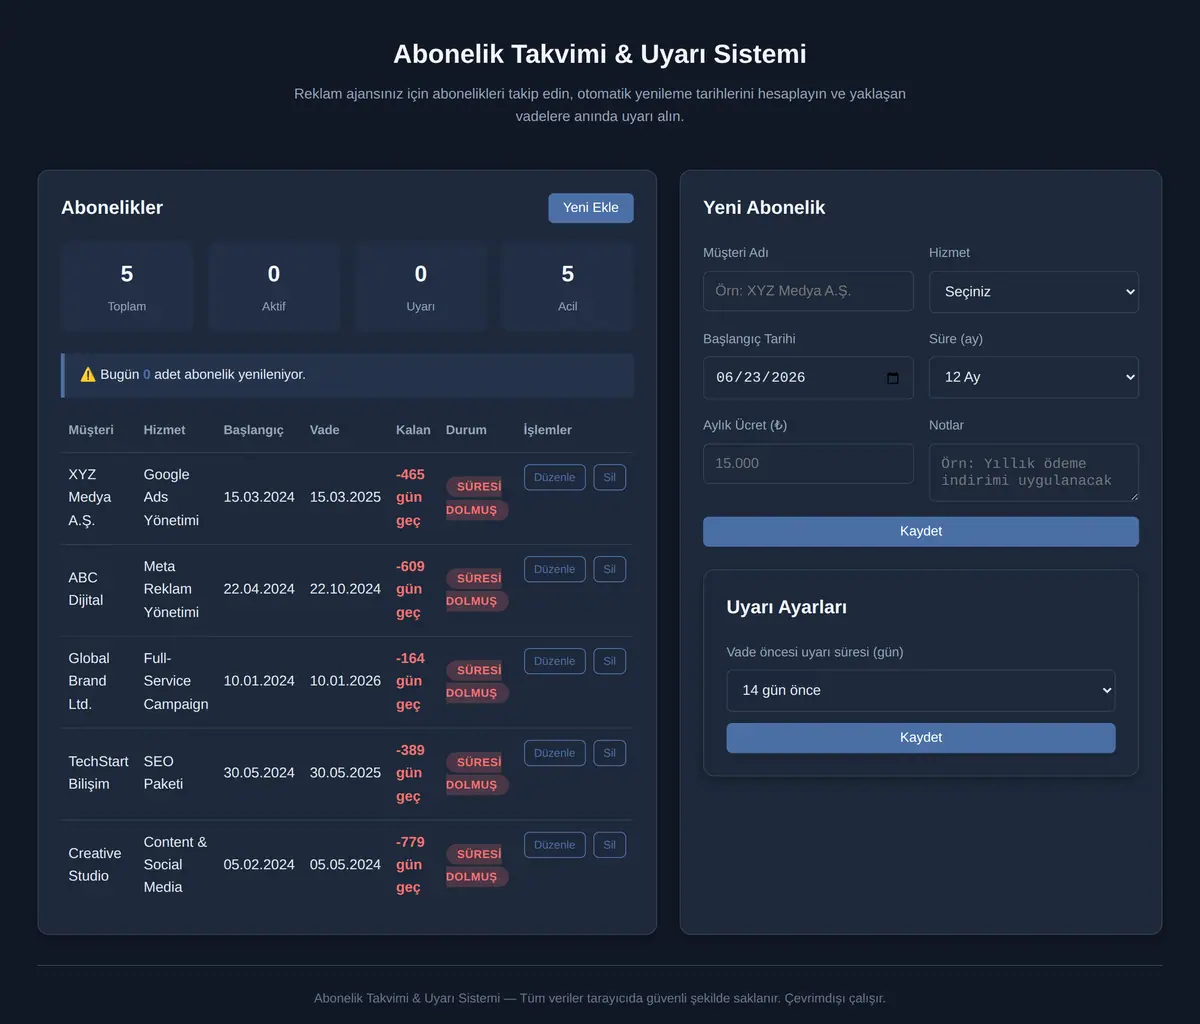Screen dimensions: 1200x1024
Task: Click the Meta Reklam Yönetimi service cell
Action: pyautogui.click(x=171, y=589)
